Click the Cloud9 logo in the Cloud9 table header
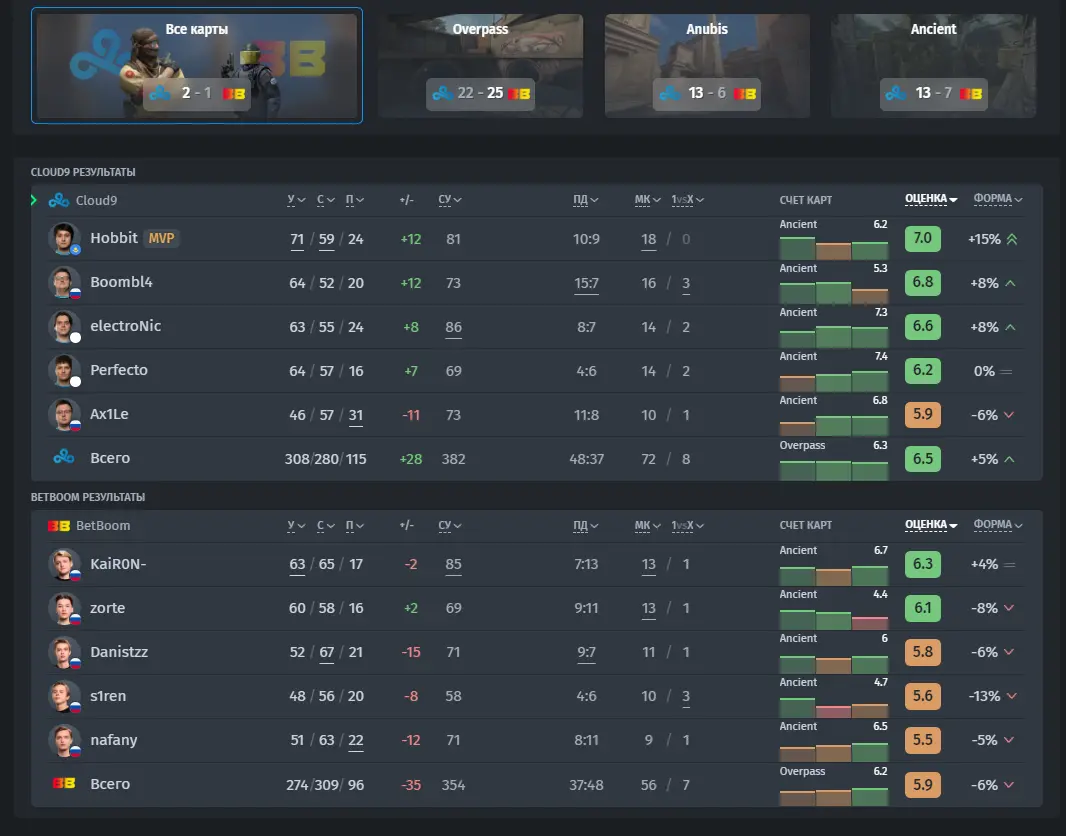The image size is (1066, 836). tap(58, 200)
